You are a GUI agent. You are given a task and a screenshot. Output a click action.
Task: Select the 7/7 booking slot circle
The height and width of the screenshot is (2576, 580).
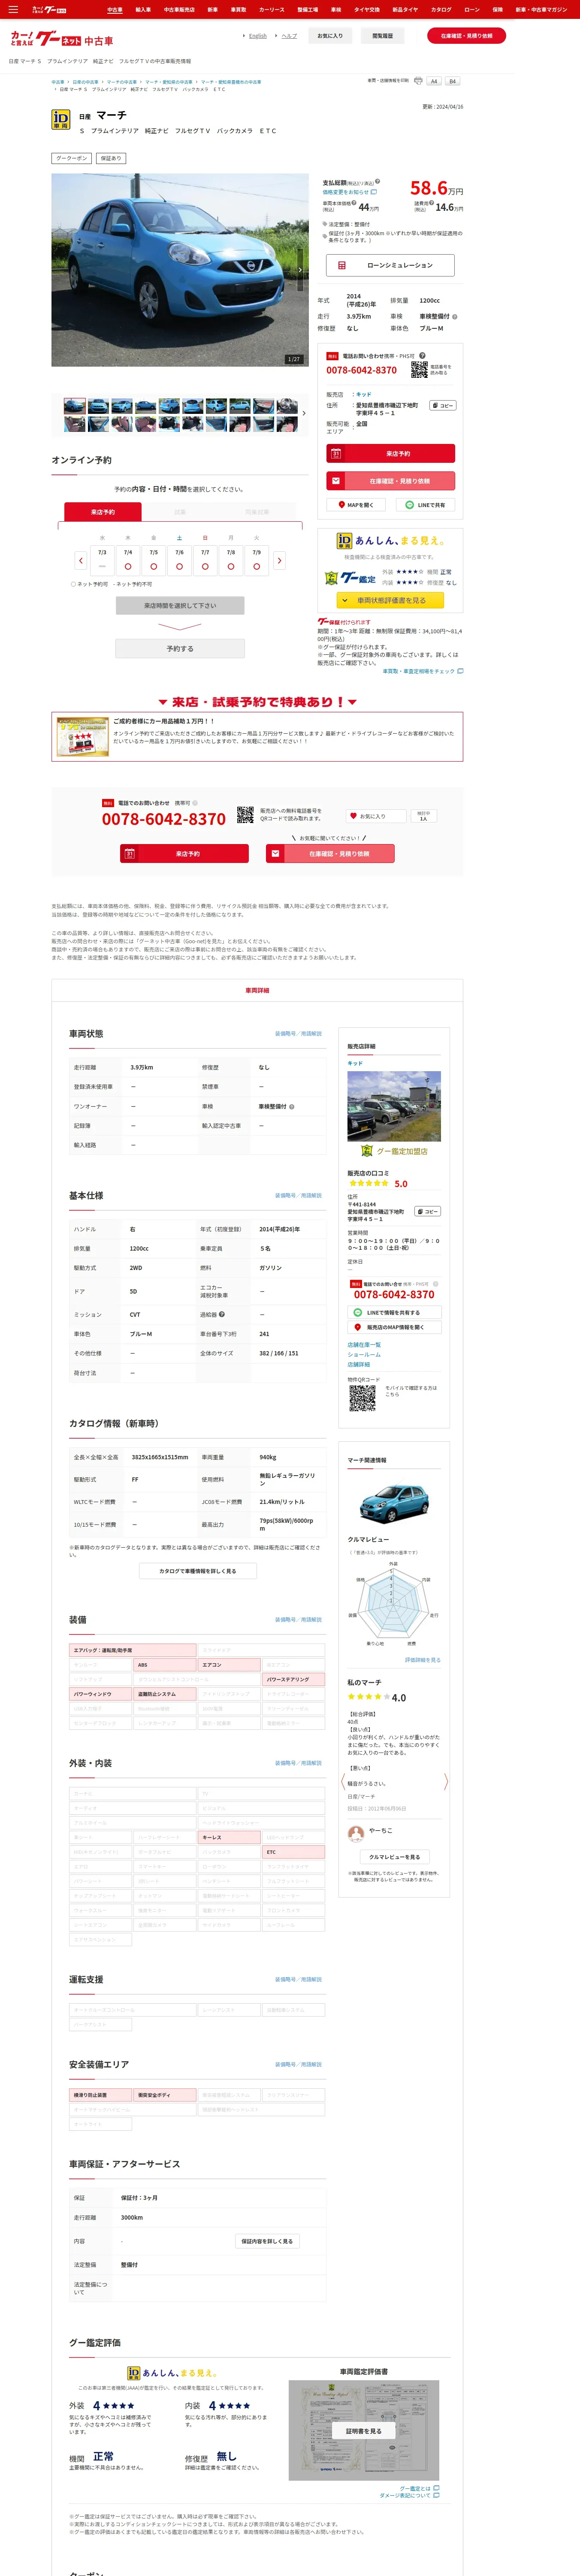pos(205,566)
